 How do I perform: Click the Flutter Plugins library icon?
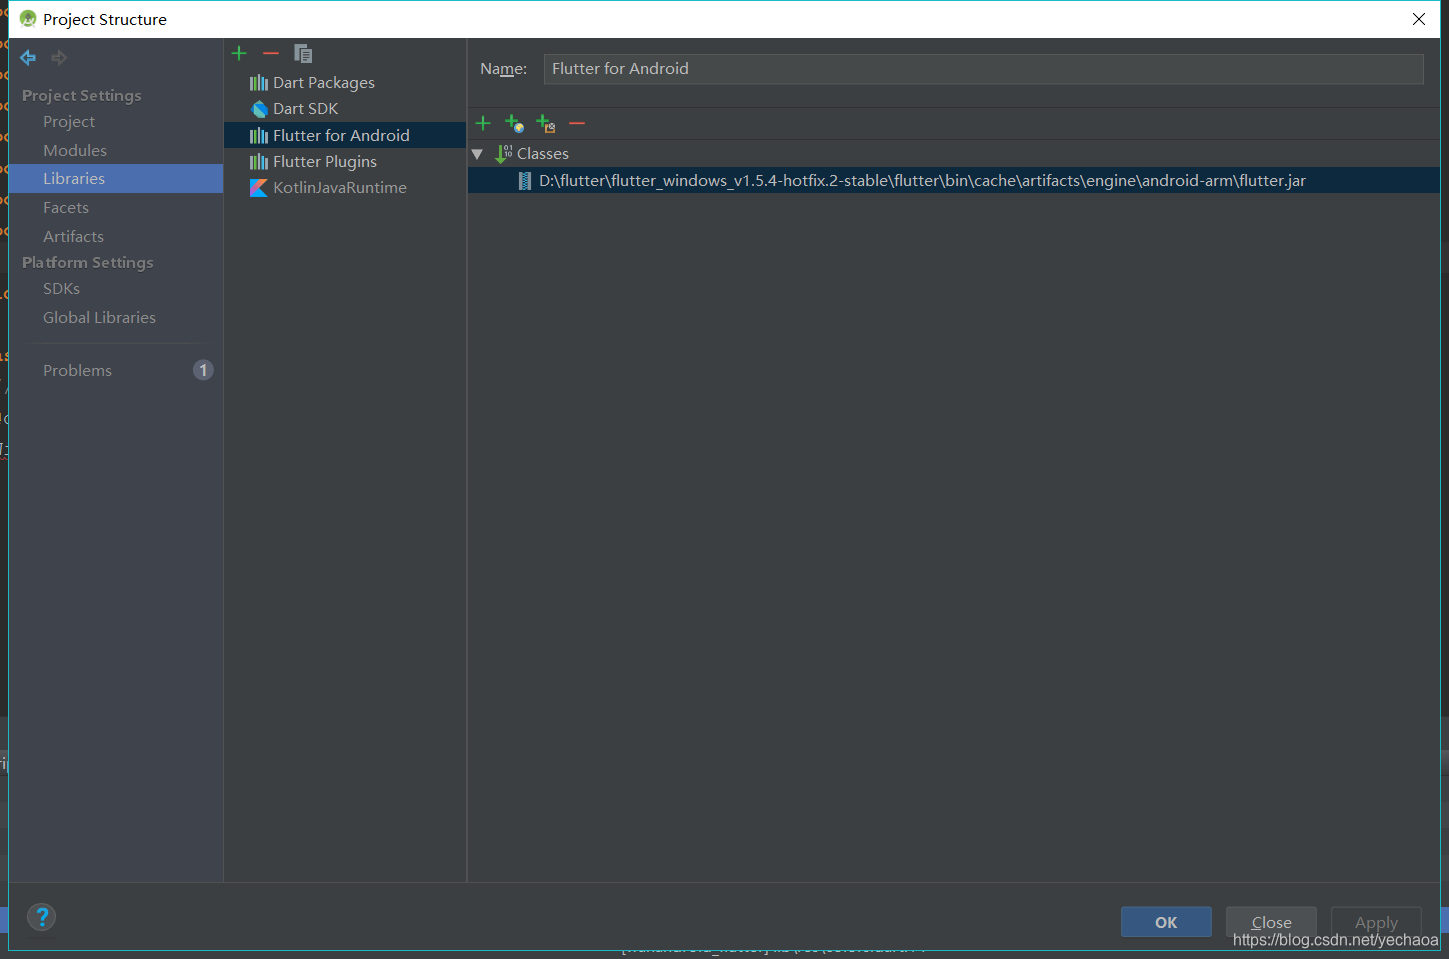pos(259,161)
